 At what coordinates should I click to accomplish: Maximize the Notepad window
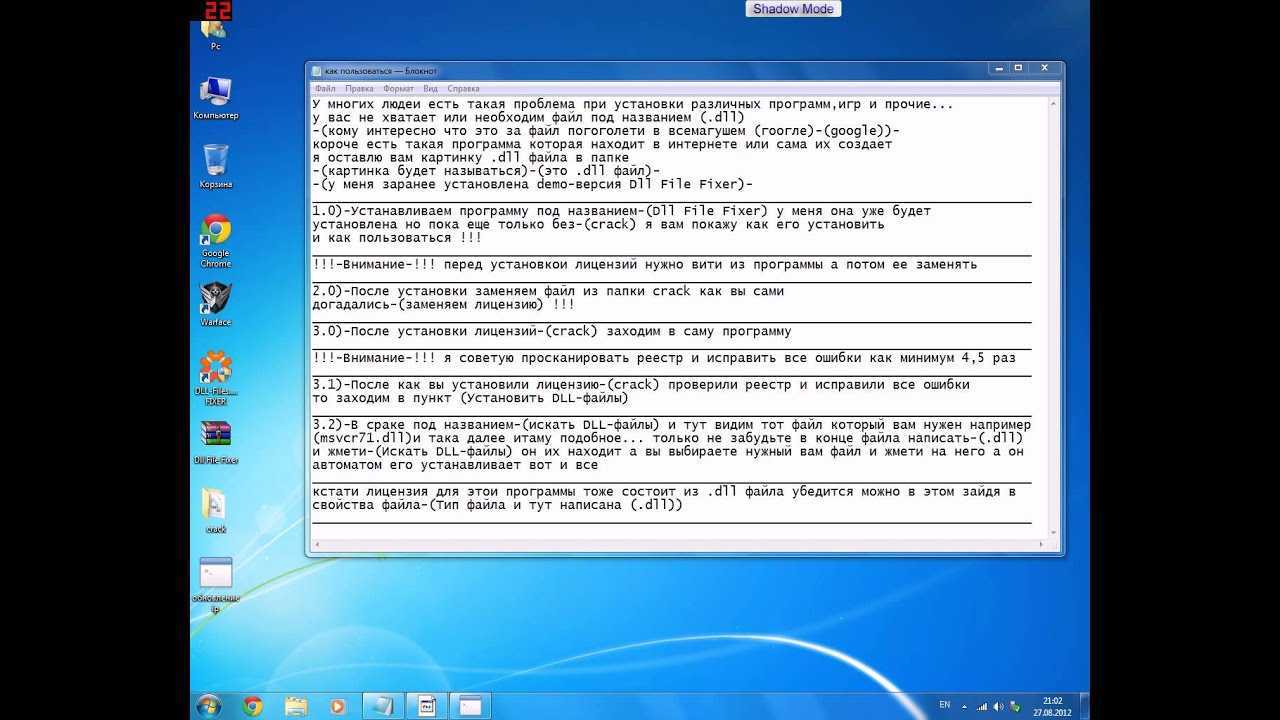coord(1019,68)
